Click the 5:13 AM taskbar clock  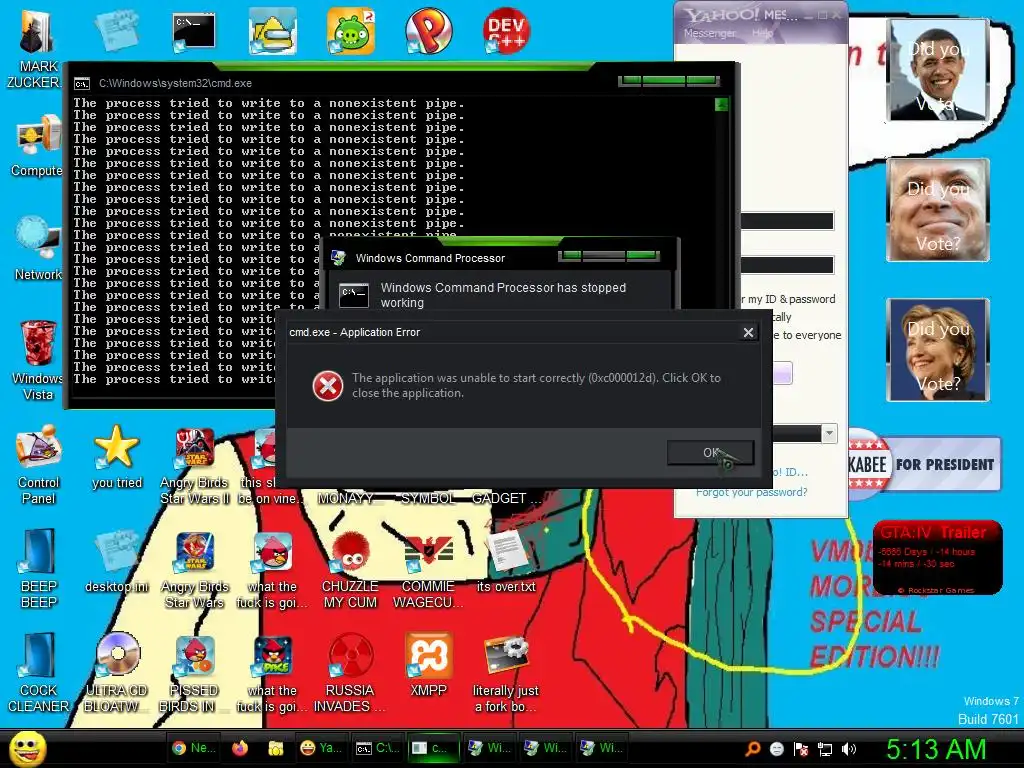[935, 749]
